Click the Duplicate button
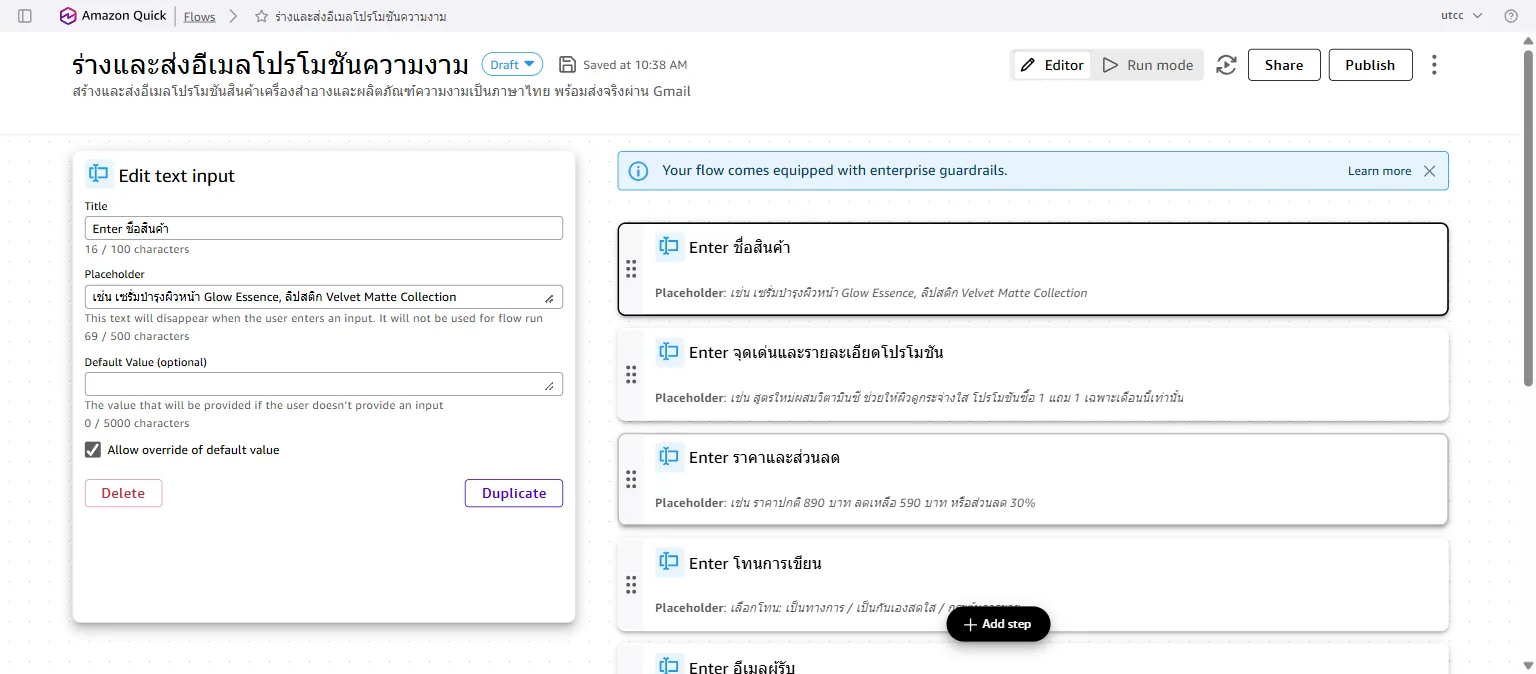The width and height of the screenshot is (1536, 674). tap(514, 493)
